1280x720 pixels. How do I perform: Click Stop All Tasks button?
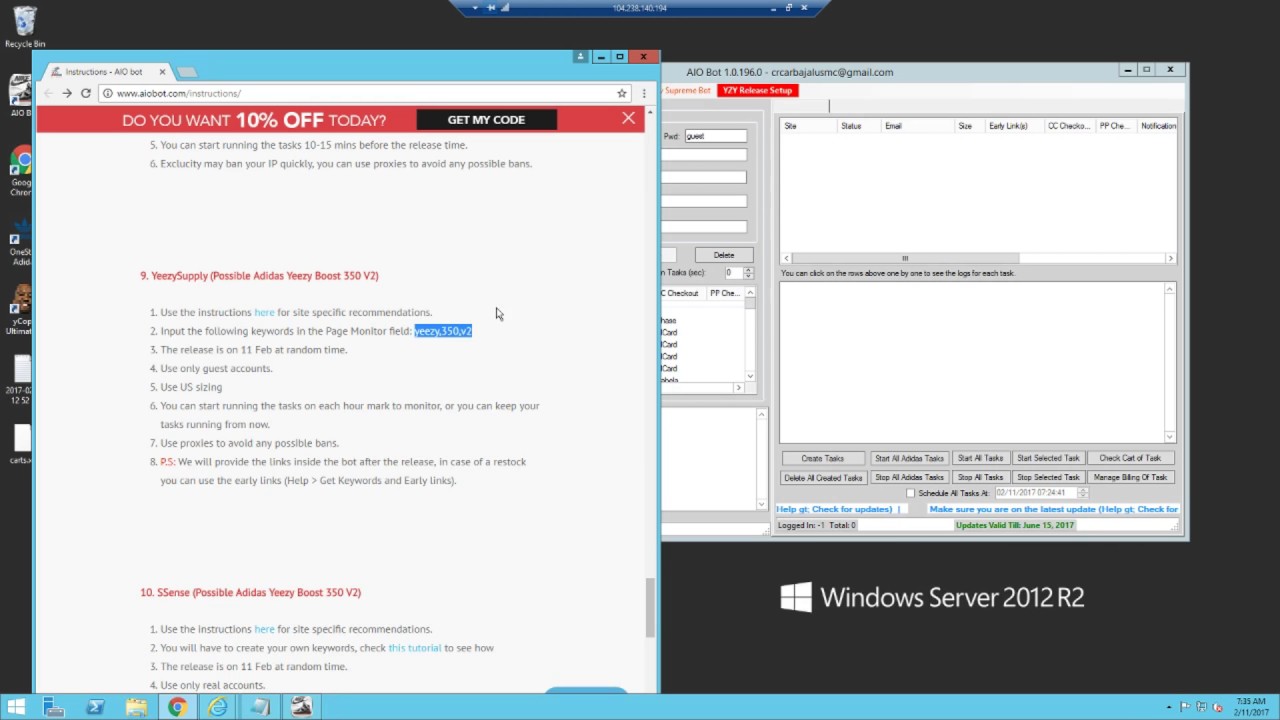click(x=980, y=477)
